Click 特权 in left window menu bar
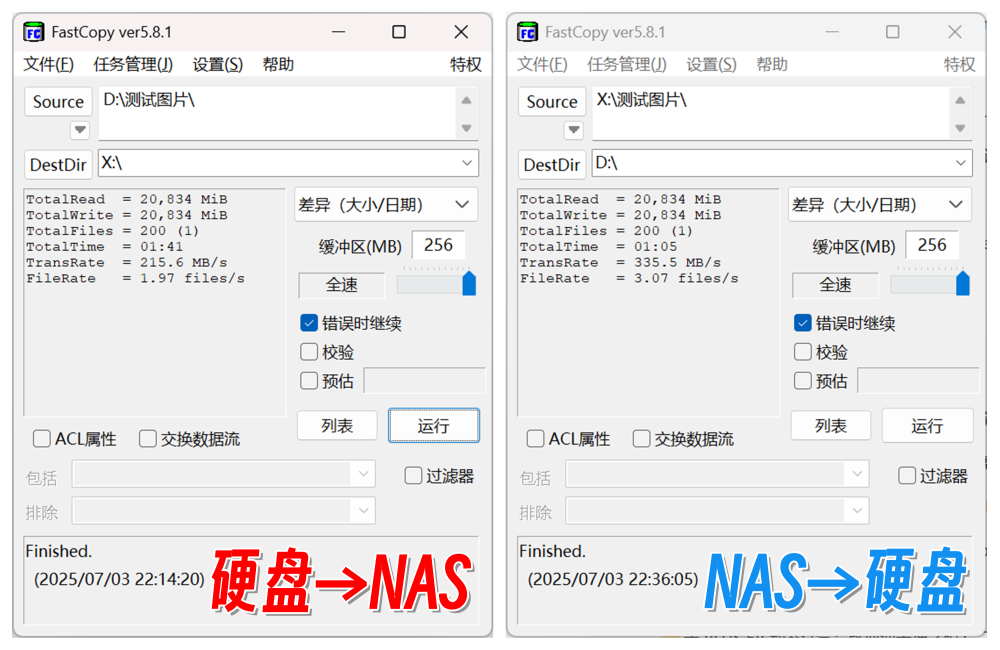 (x=466, y=64)
